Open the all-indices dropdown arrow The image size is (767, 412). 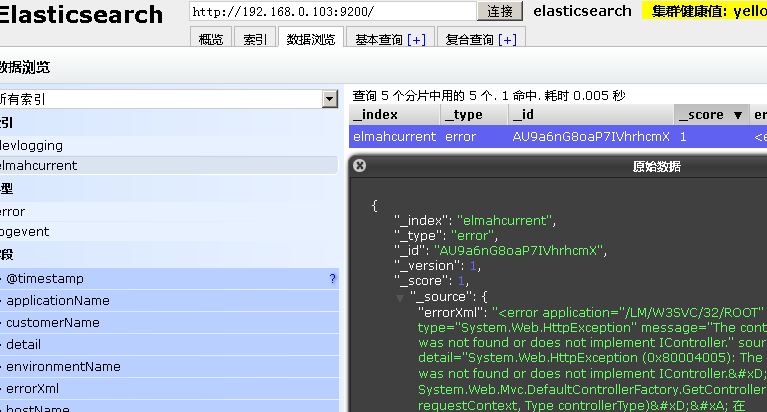click(x=330, y=99)
